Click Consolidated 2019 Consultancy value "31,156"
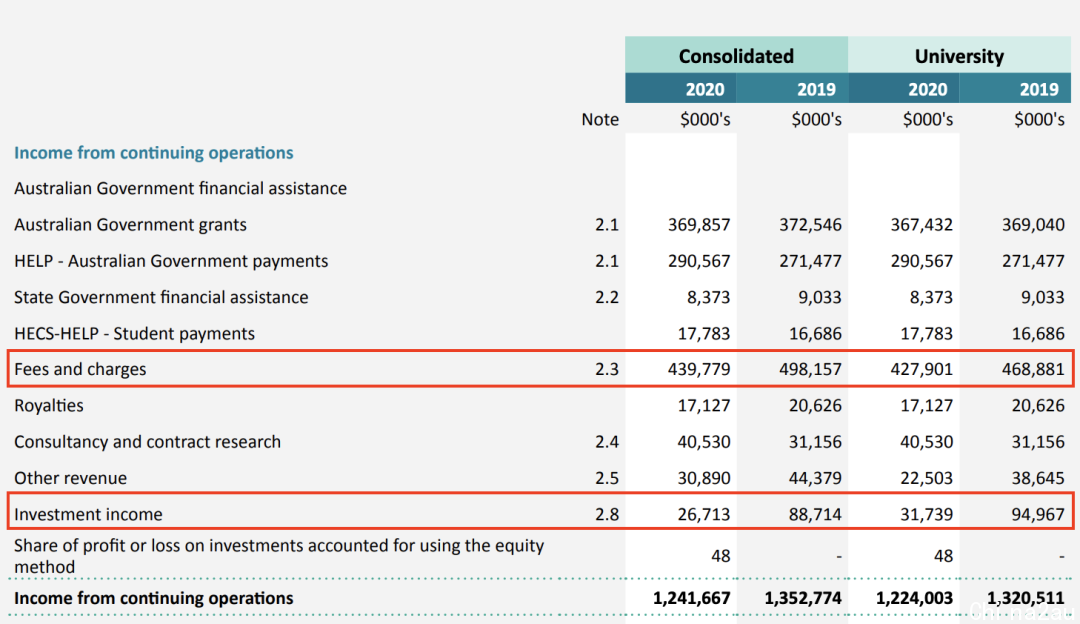Screen dimensions: 1080x624 (x=816, y=441)
